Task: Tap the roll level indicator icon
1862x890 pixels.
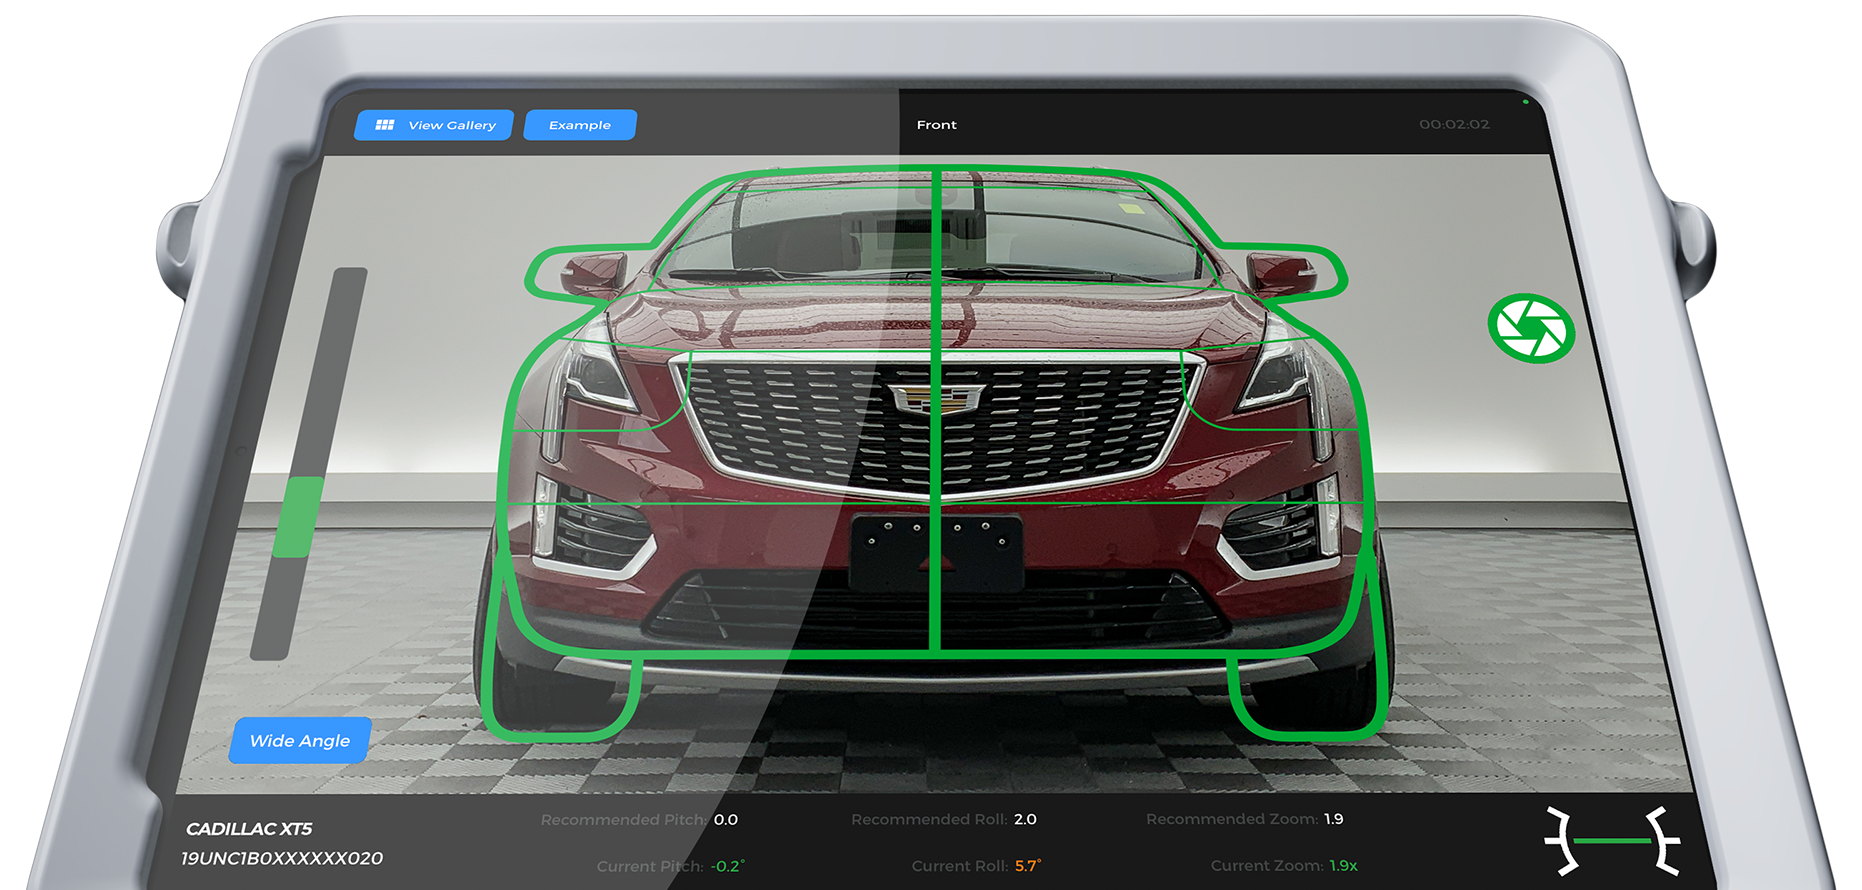Action: point(1612,841)
